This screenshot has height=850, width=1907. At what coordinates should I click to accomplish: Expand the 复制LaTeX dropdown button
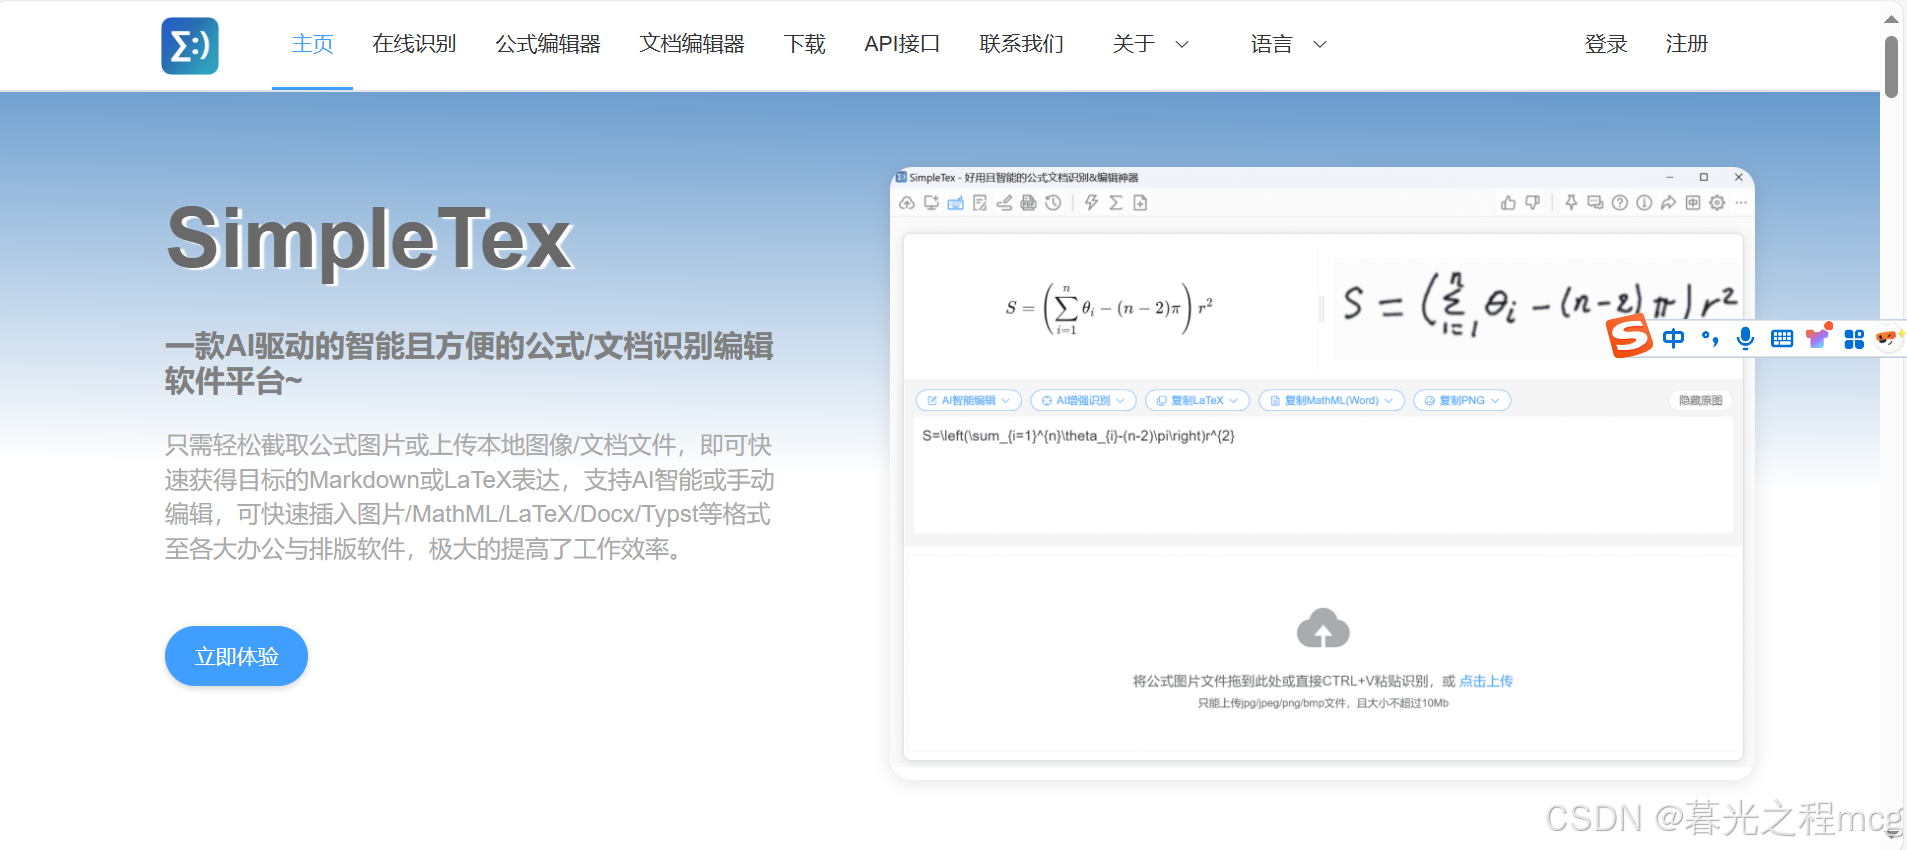tap(1197, 400)
